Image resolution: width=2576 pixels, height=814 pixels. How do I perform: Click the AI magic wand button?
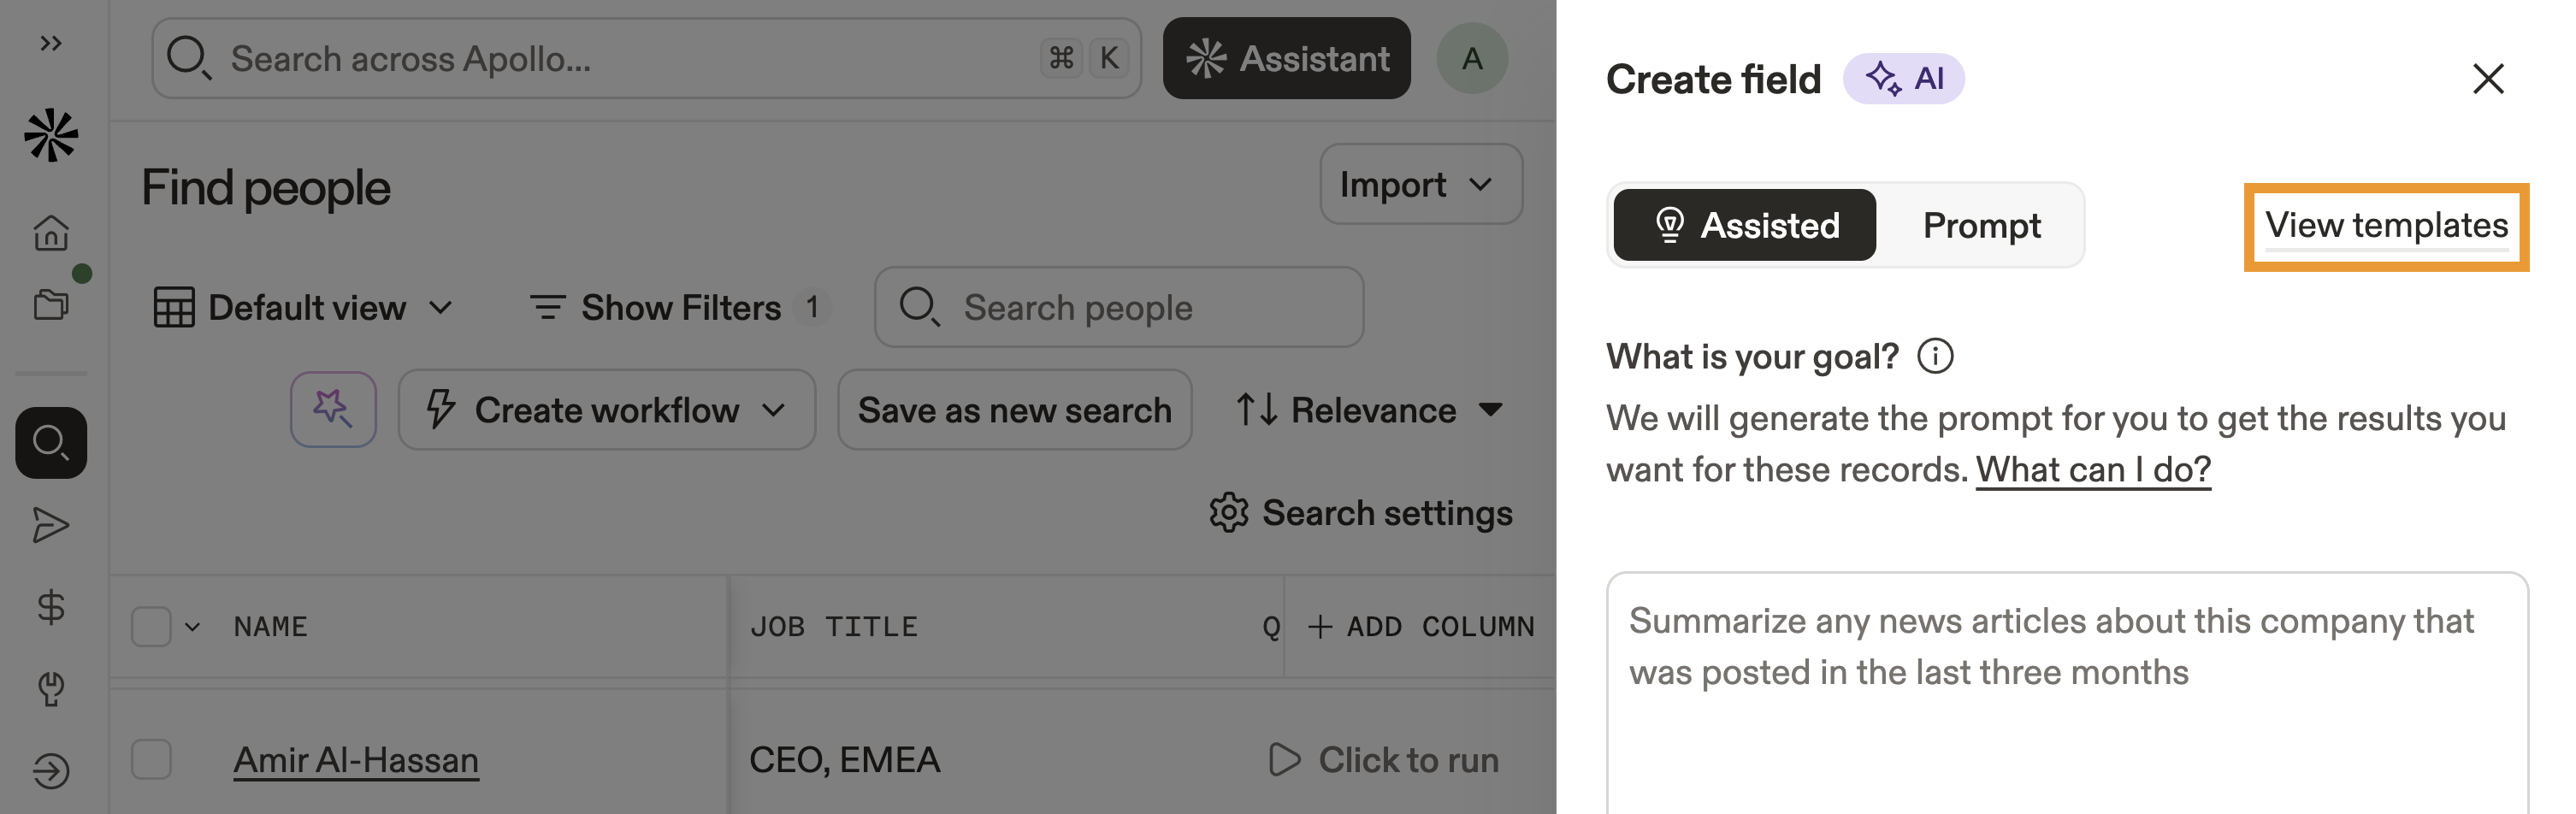click(x=333, y=409)
